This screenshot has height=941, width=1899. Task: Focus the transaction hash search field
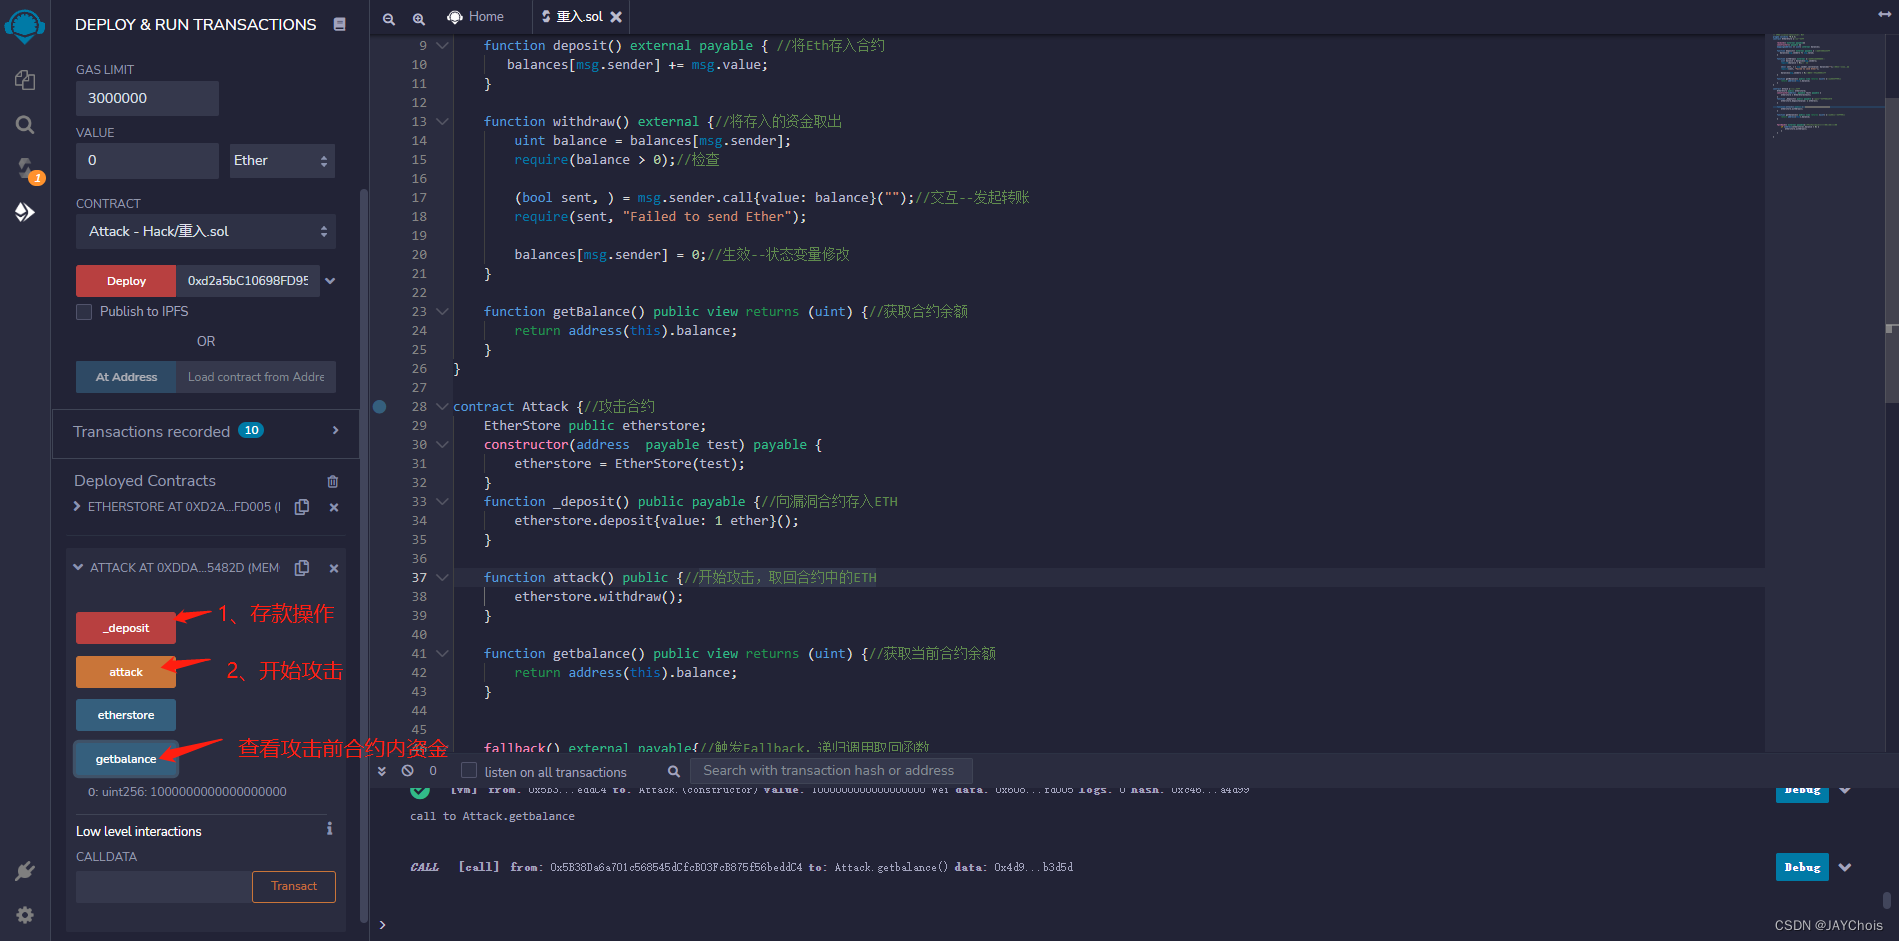tap(831, 771)
